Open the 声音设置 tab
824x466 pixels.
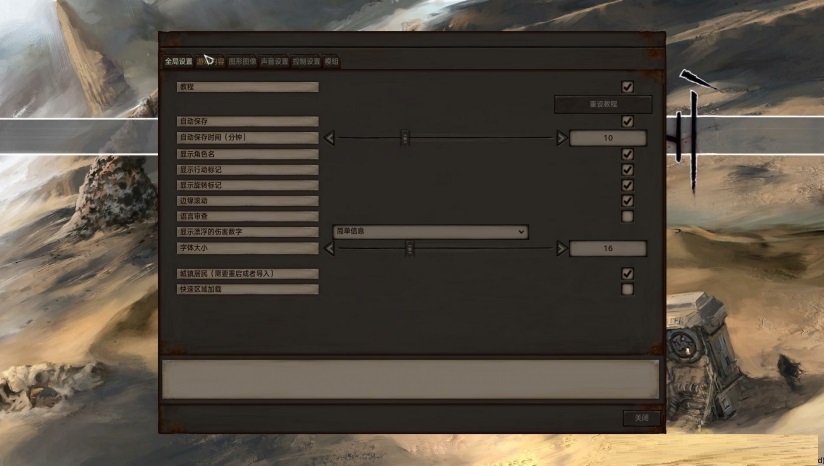274,61
